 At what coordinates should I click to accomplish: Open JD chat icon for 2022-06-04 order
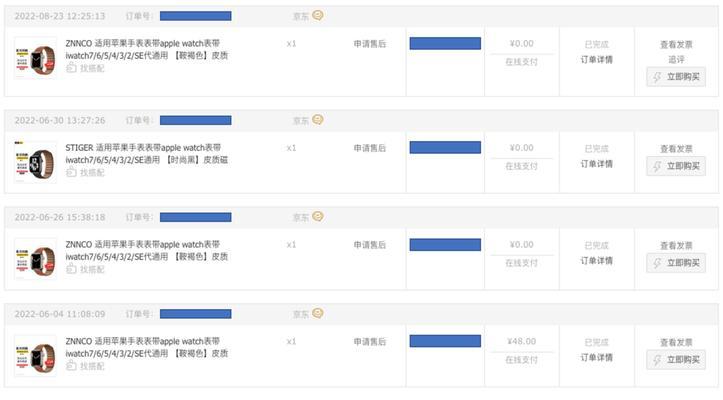pyautogui.click(x=318, y=313)
